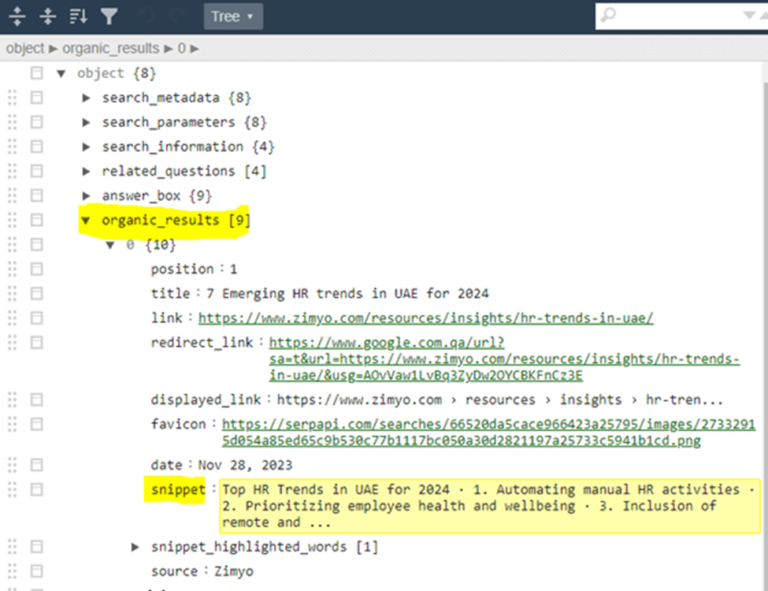Click the next search result arrow
Viewport: 768px width, 591px height.
pos(751,16)
